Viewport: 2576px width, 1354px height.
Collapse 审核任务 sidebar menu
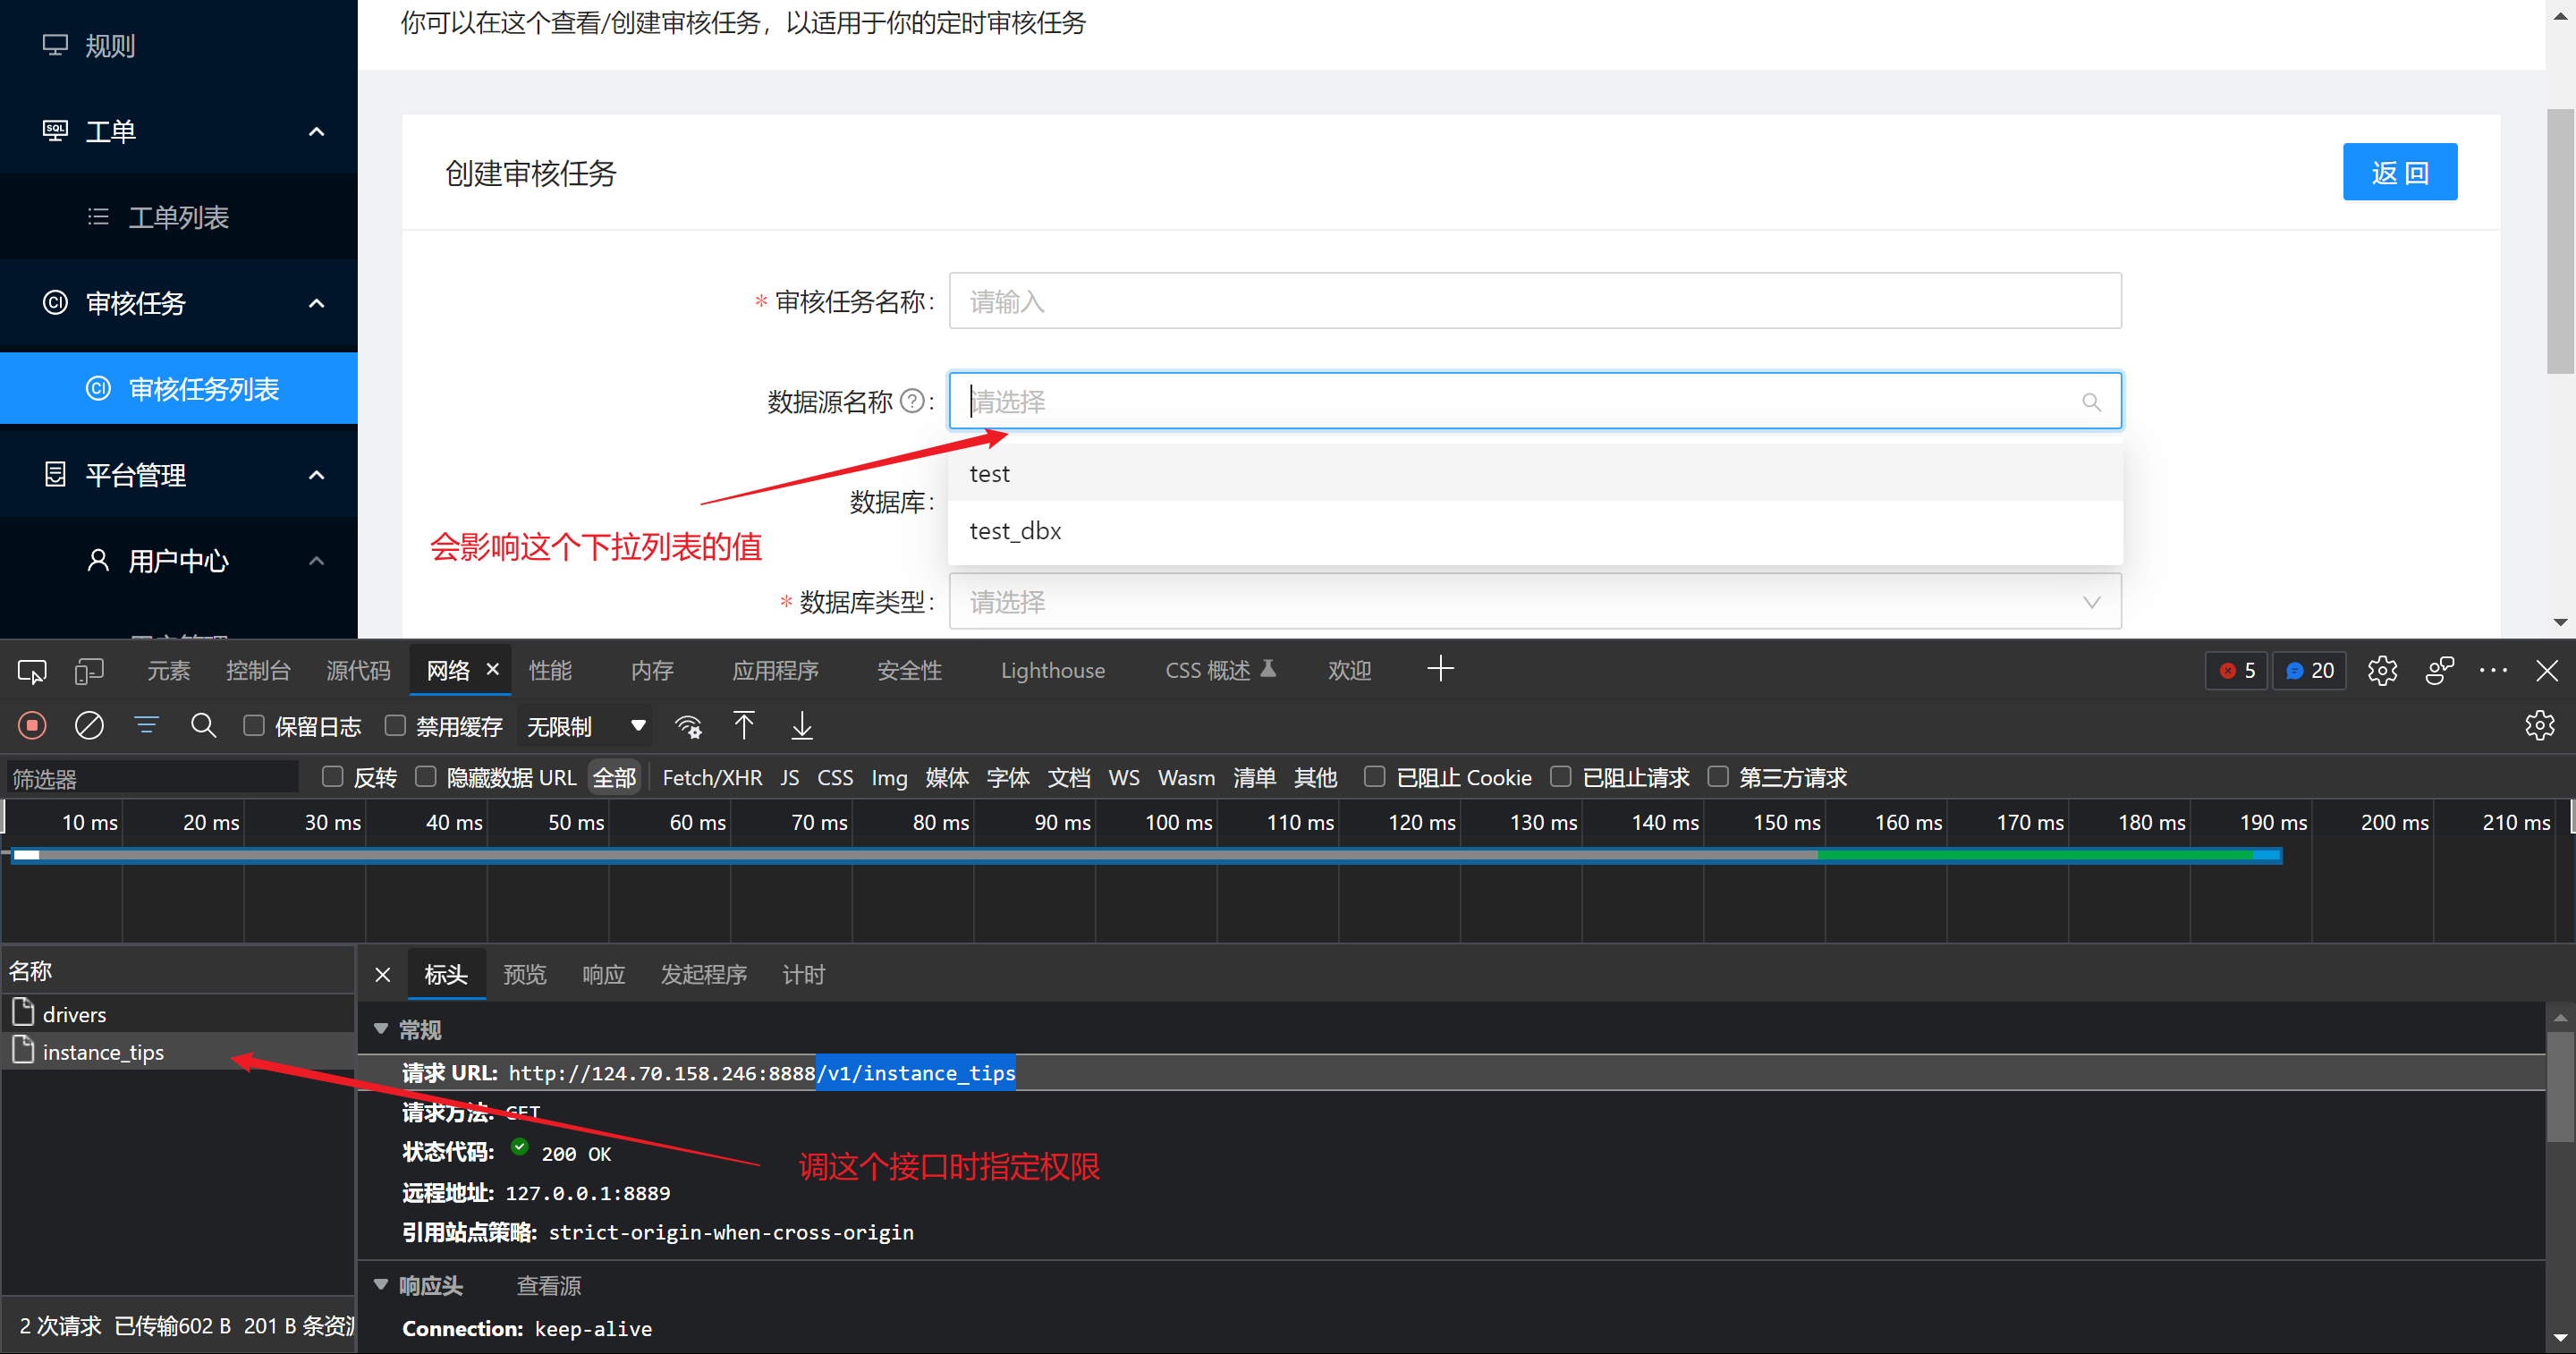(x=316, y=303)
